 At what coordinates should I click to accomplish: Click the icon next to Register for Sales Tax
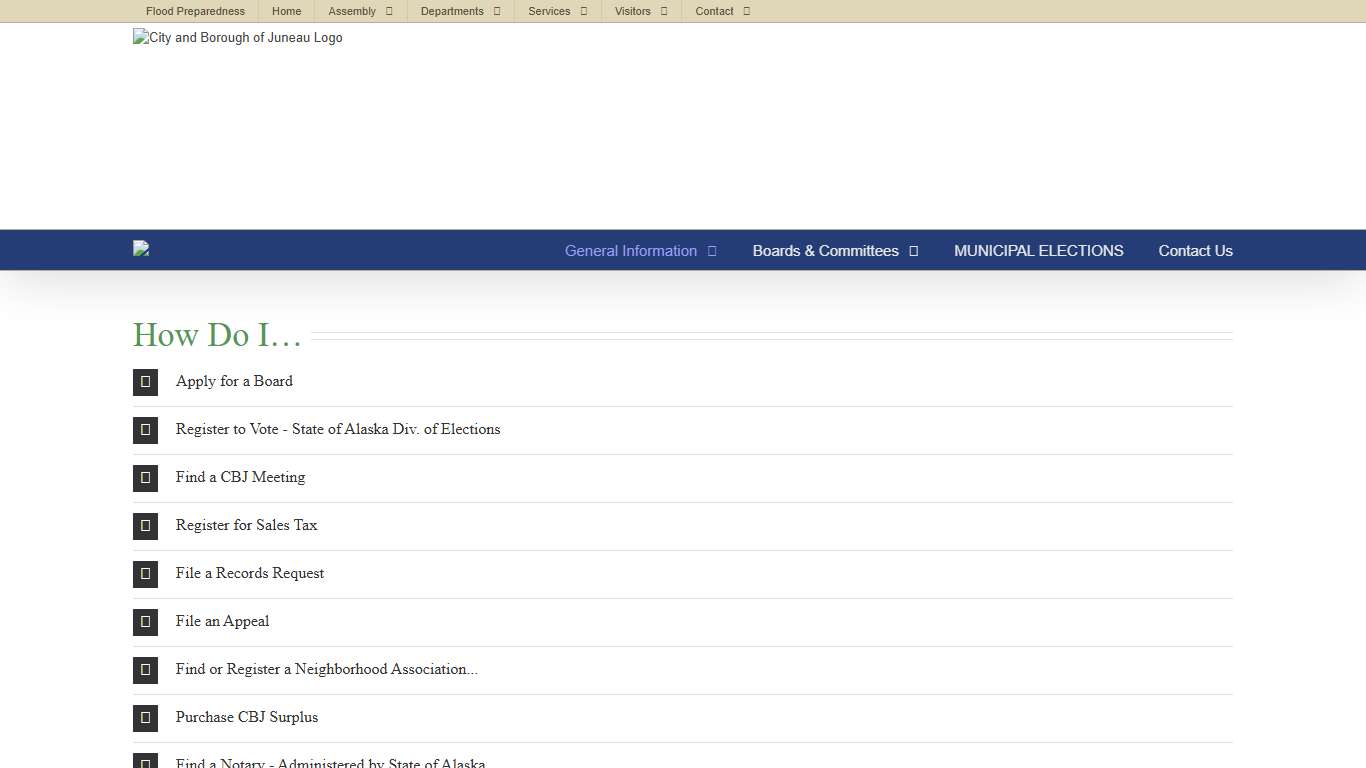145,526
